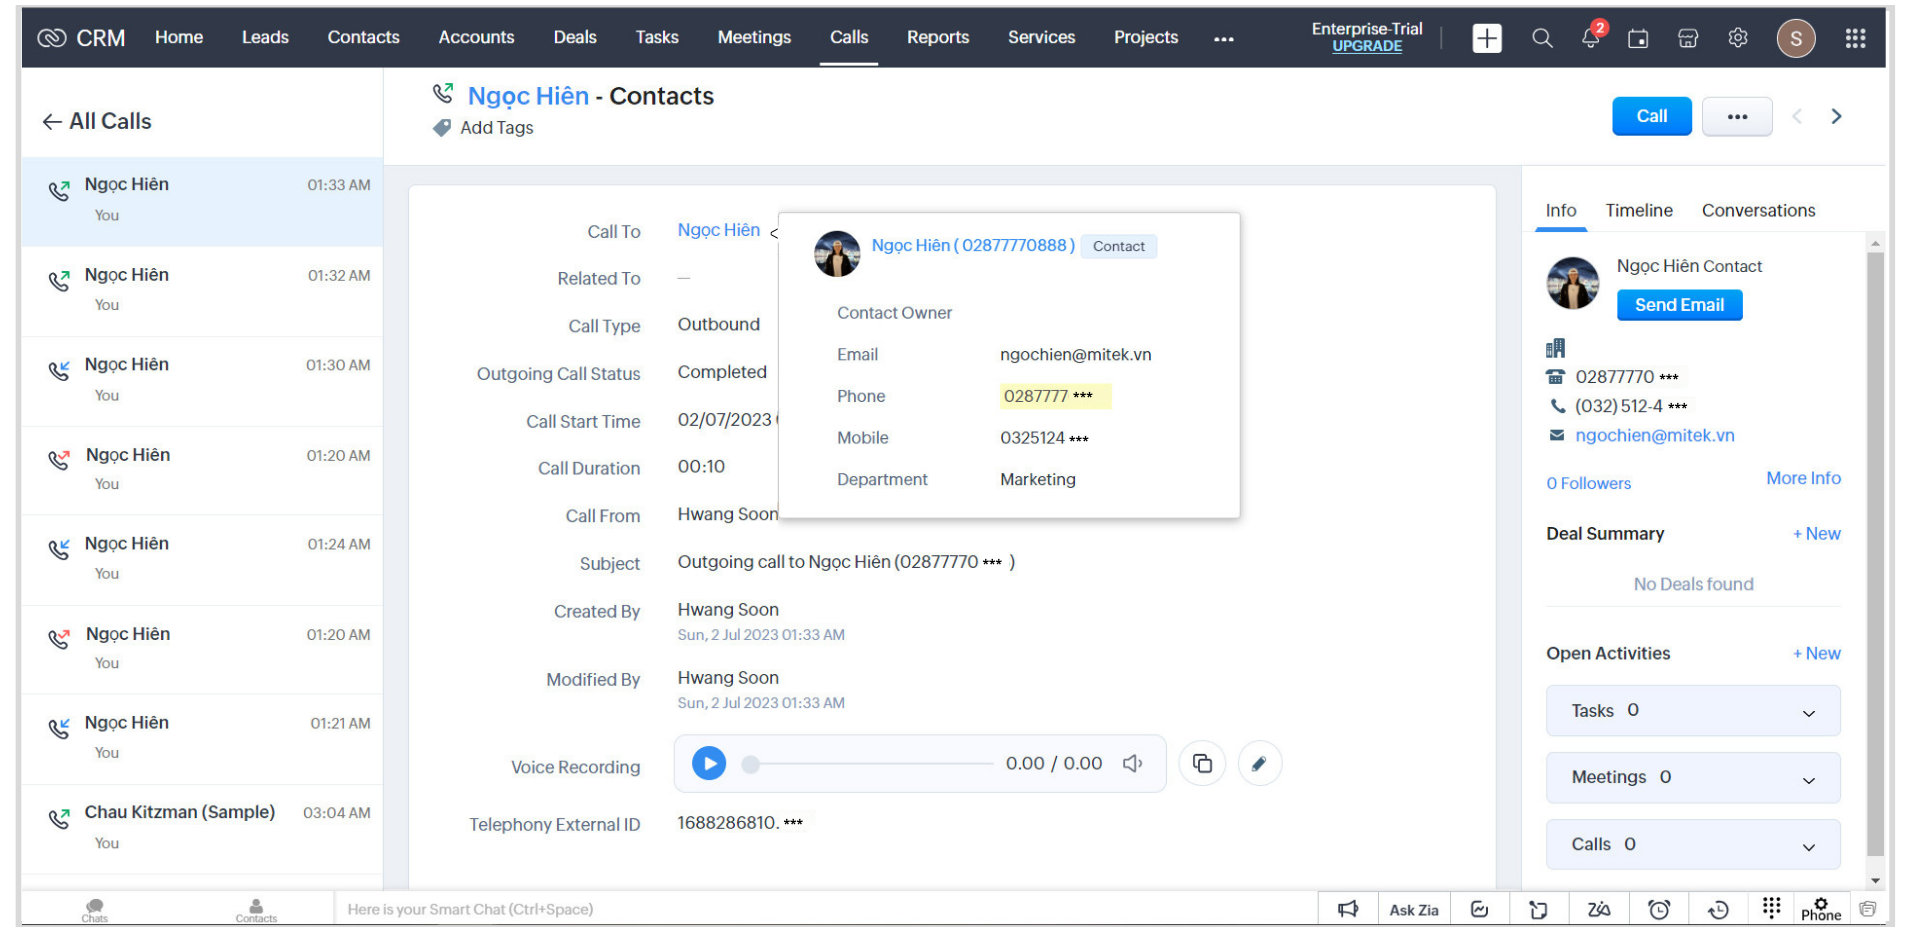The image size is (1920, 944).
Task: Play the voice recording
Action: (709, 764)
